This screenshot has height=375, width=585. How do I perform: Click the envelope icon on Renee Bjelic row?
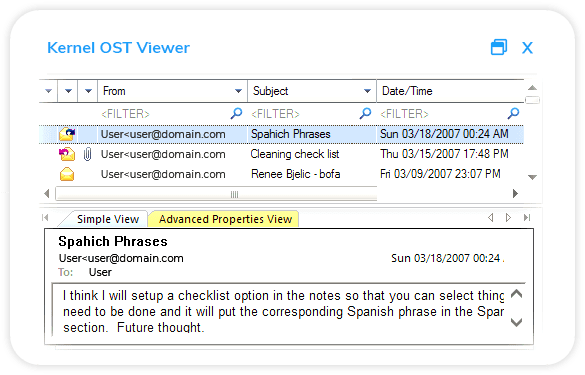pos(67,174)
